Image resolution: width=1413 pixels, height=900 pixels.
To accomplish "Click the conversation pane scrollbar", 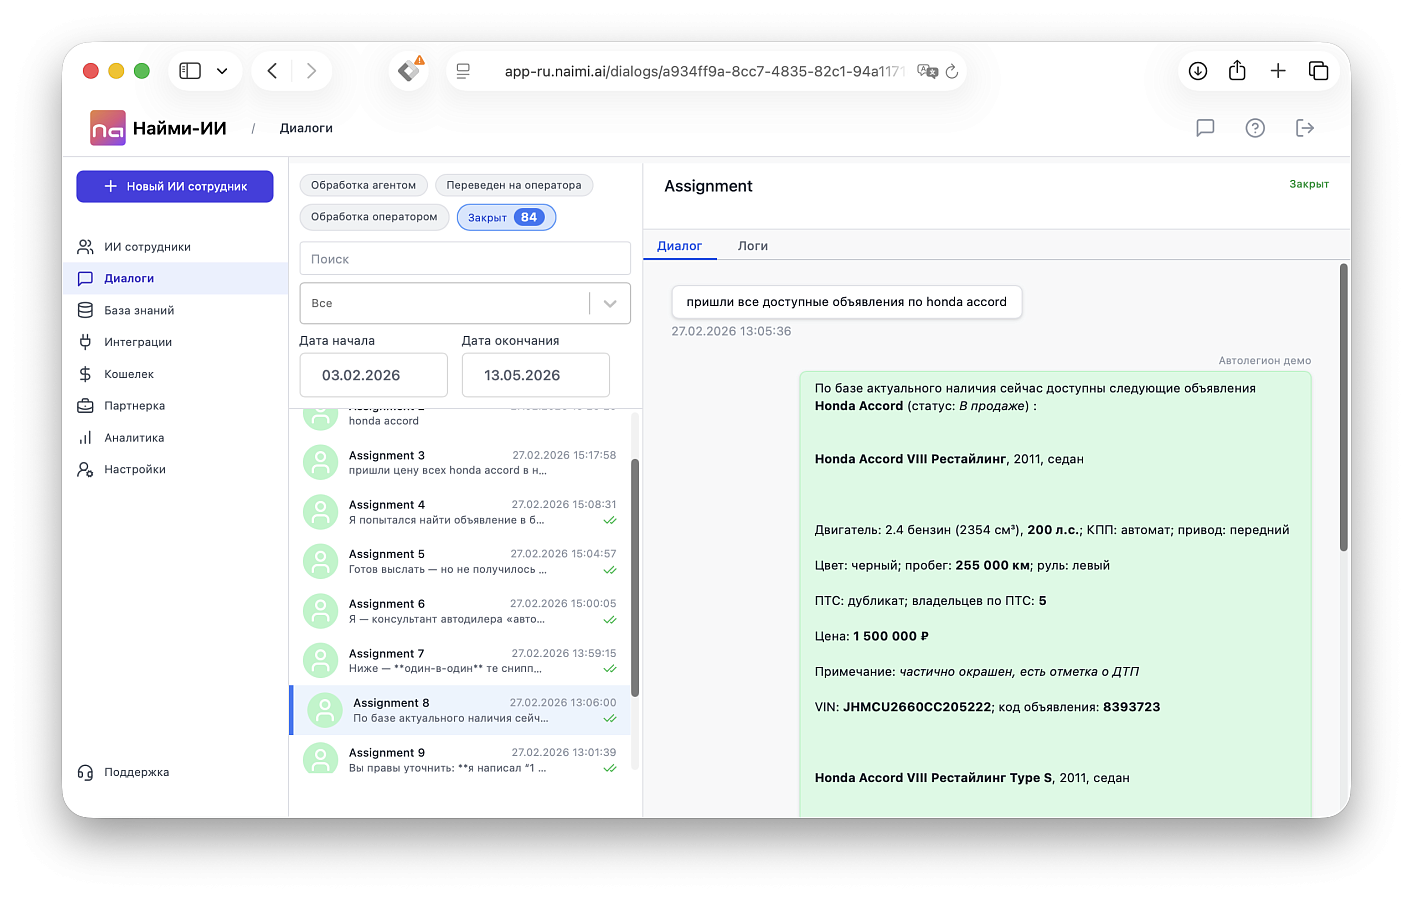I will [x=1344, y=408].
